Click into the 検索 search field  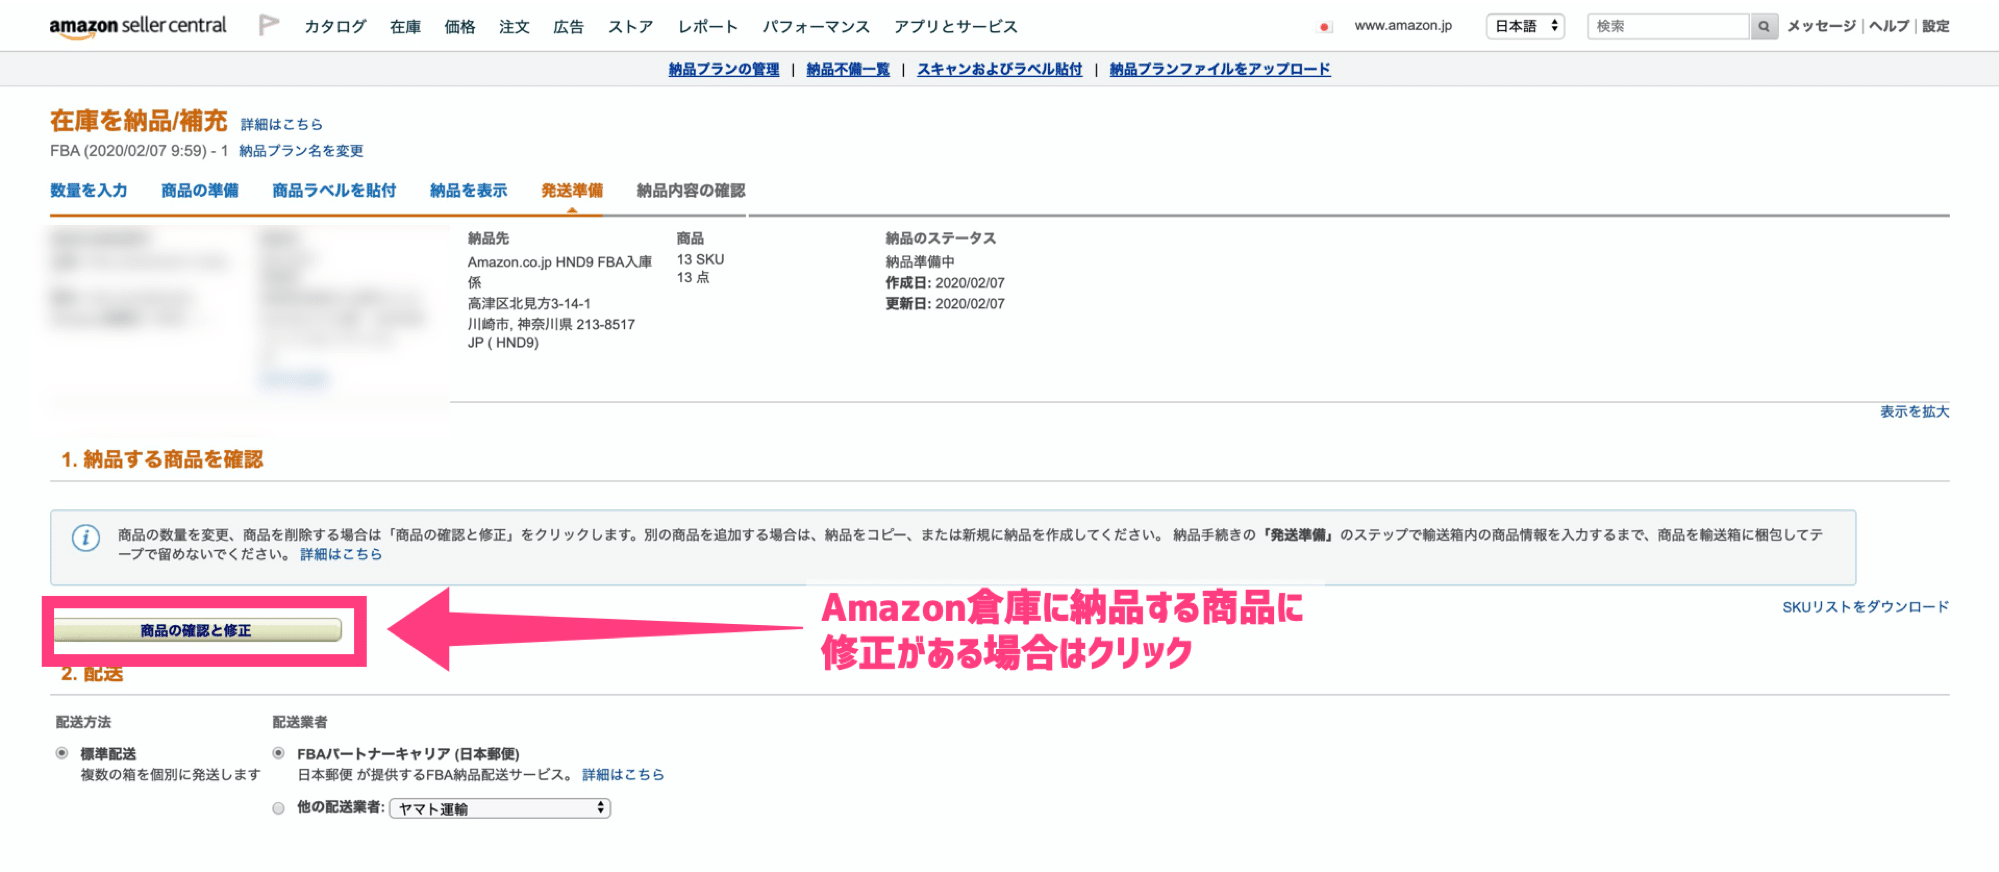[x=1668, y=26]
